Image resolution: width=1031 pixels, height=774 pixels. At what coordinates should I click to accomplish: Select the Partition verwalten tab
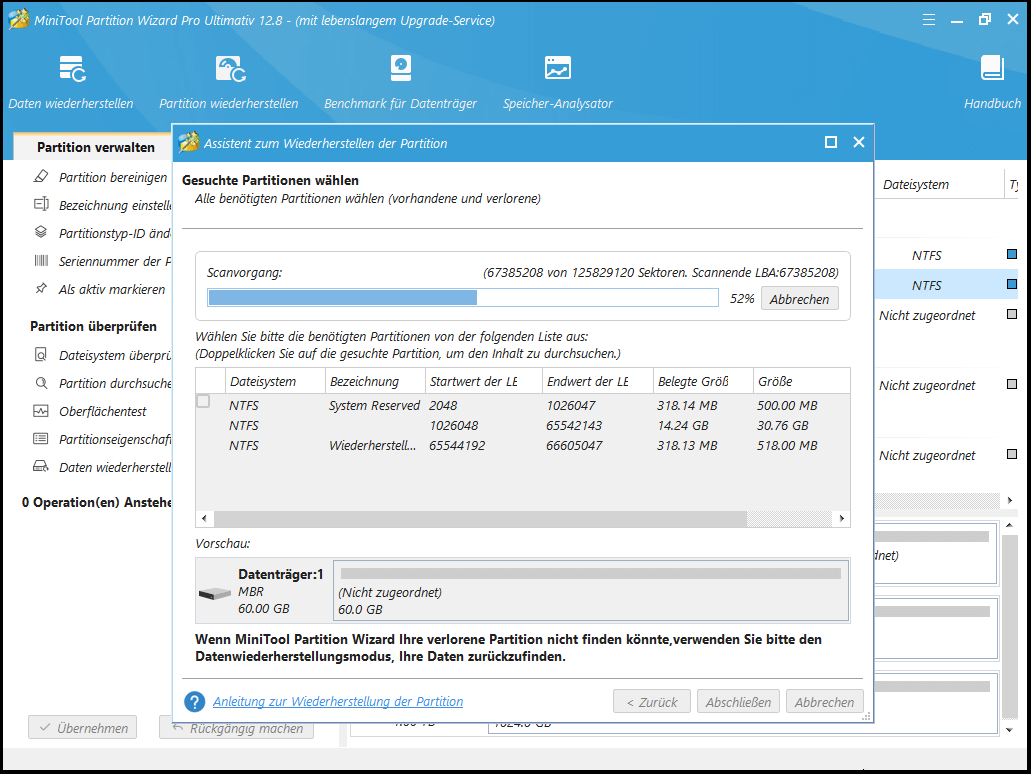95,147
